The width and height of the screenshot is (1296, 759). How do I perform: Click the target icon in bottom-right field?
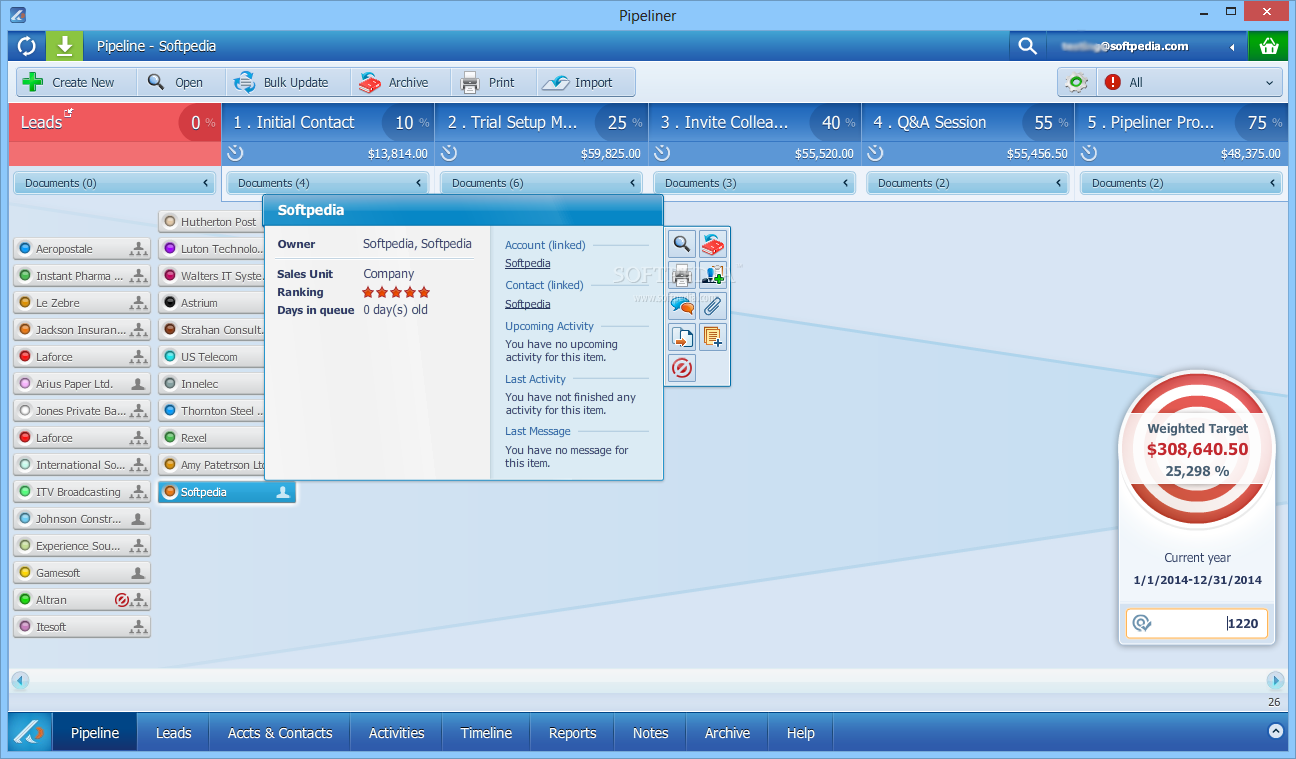pyautogui.click(x=1141, y=624)
